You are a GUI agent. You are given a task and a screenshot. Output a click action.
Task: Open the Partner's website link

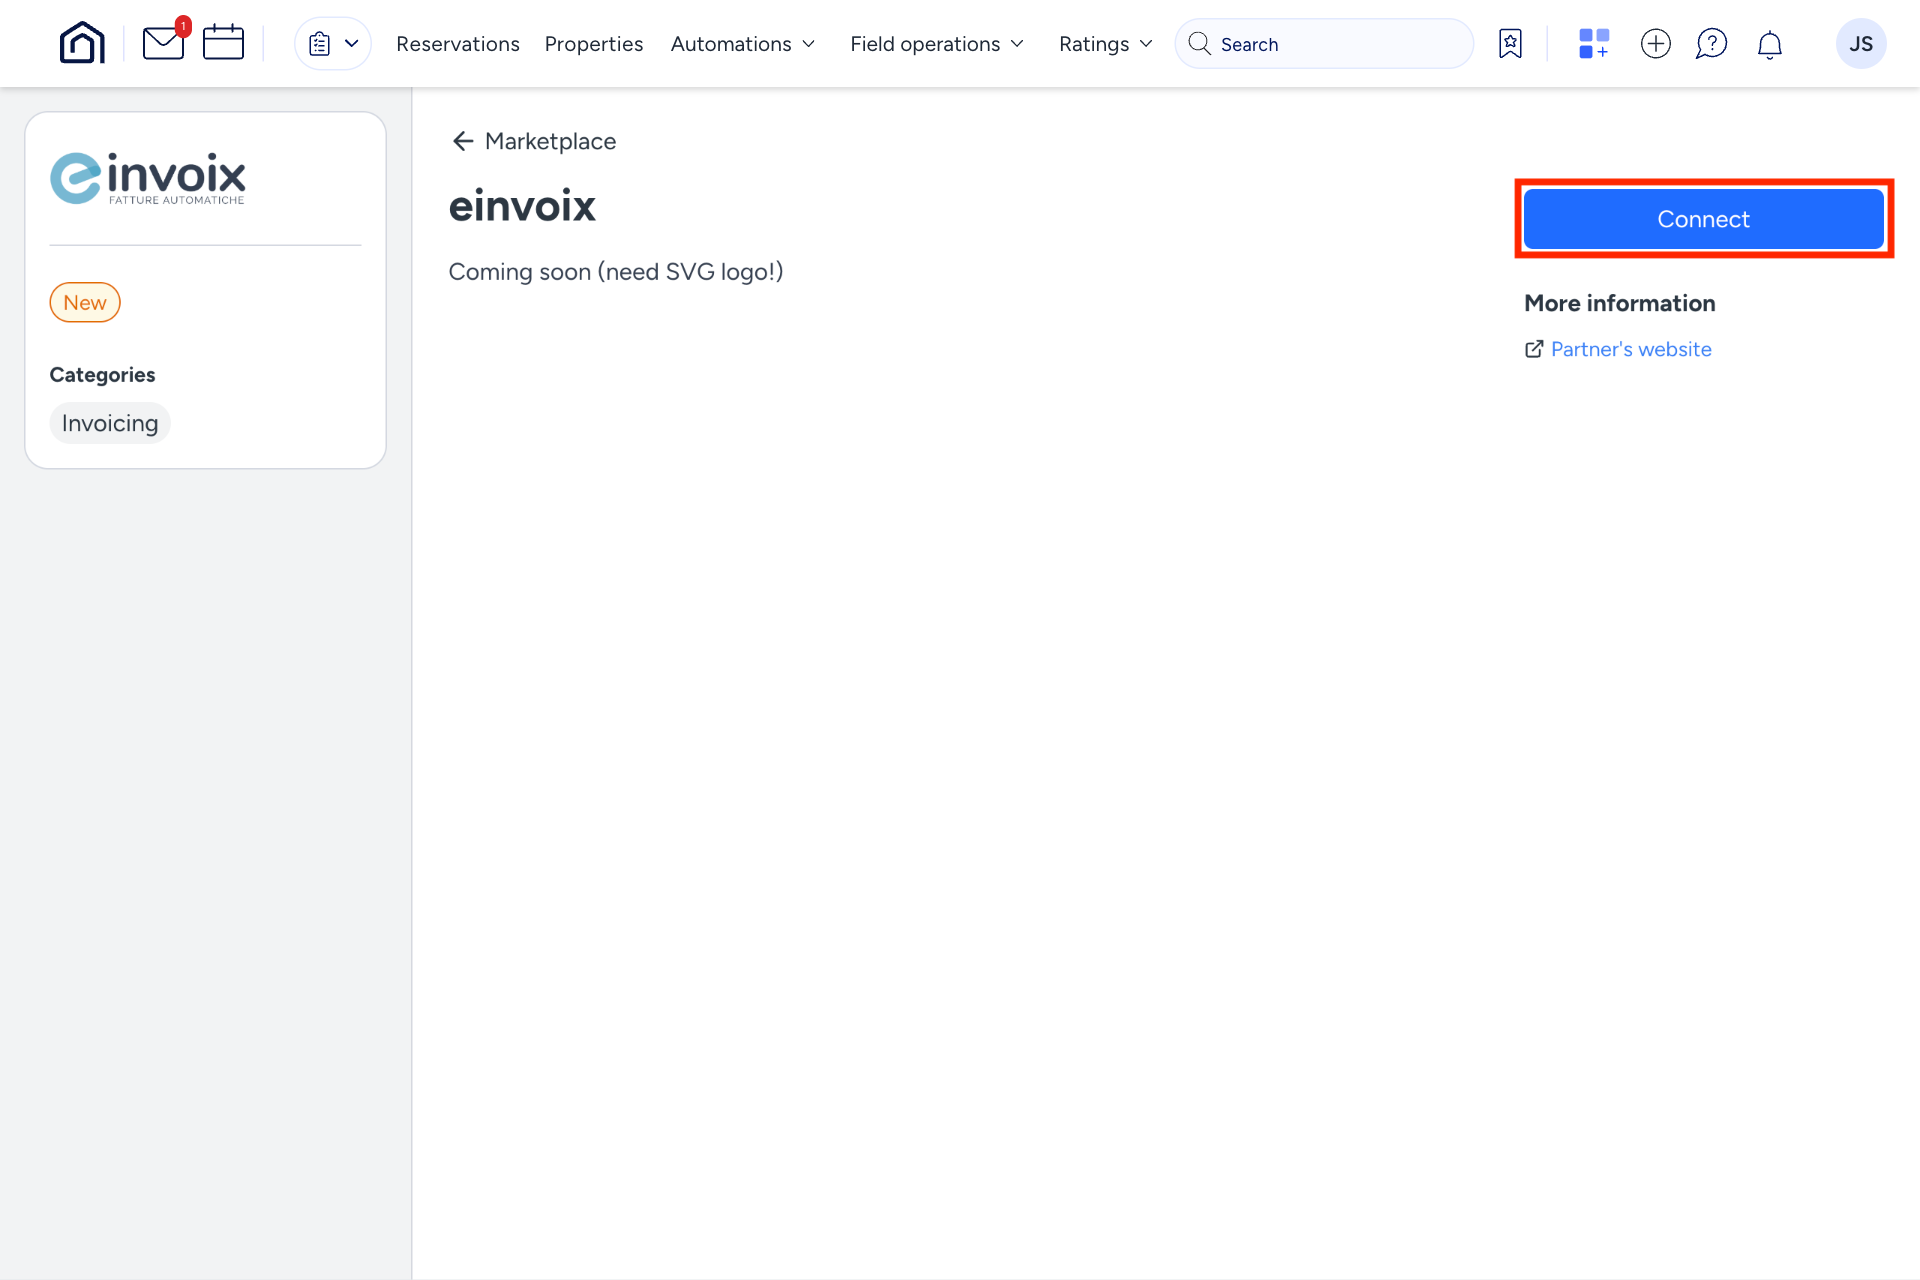pyautogui.click(x=1631, y=349)
